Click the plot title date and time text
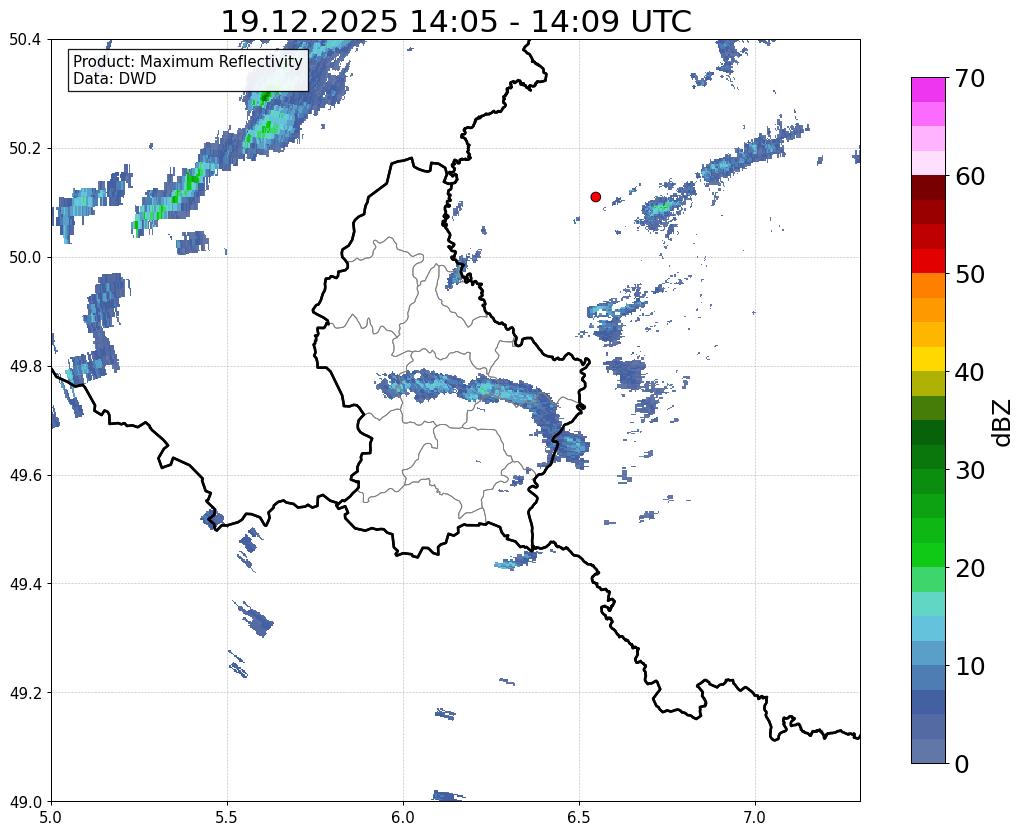1023x834 pixels. tap(456, 22)
